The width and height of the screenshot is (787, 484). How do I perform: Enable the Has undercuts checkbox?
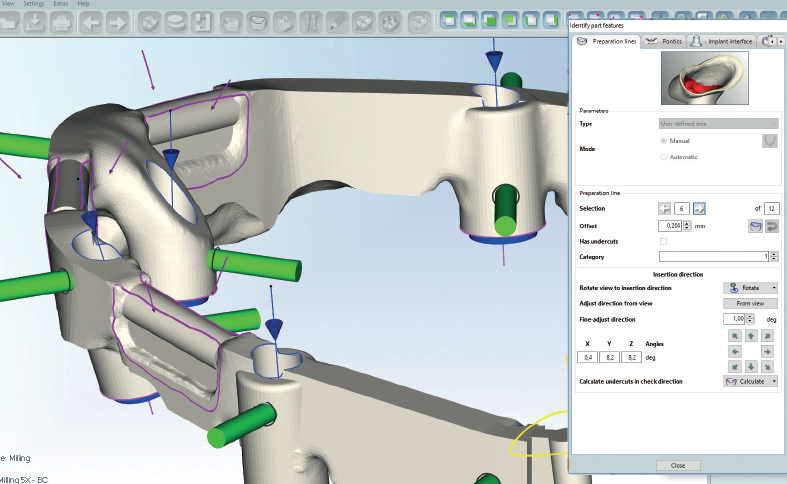(x=664, y=242)
